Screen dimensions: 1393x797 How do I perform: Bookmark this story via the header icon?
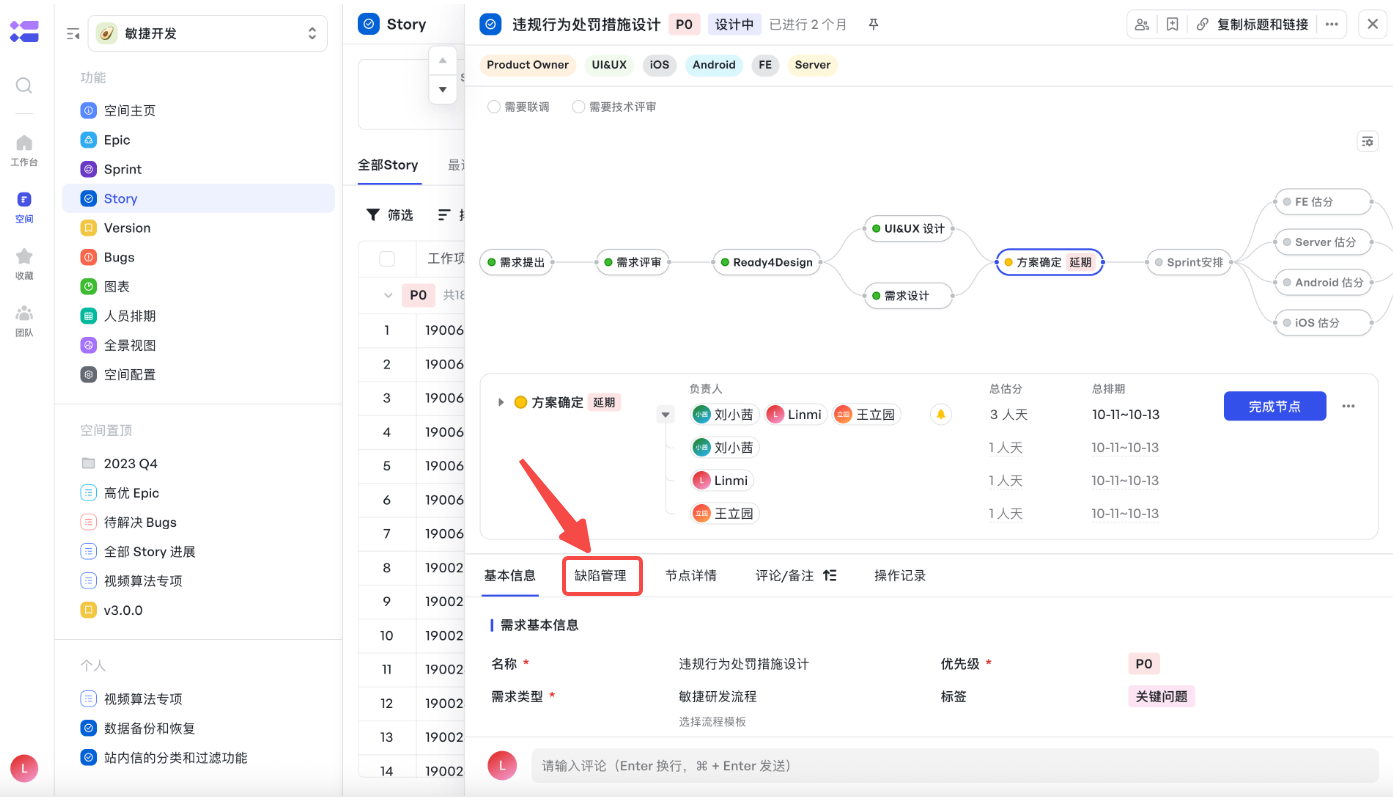pyautogui.click(x=1171, y=23)
